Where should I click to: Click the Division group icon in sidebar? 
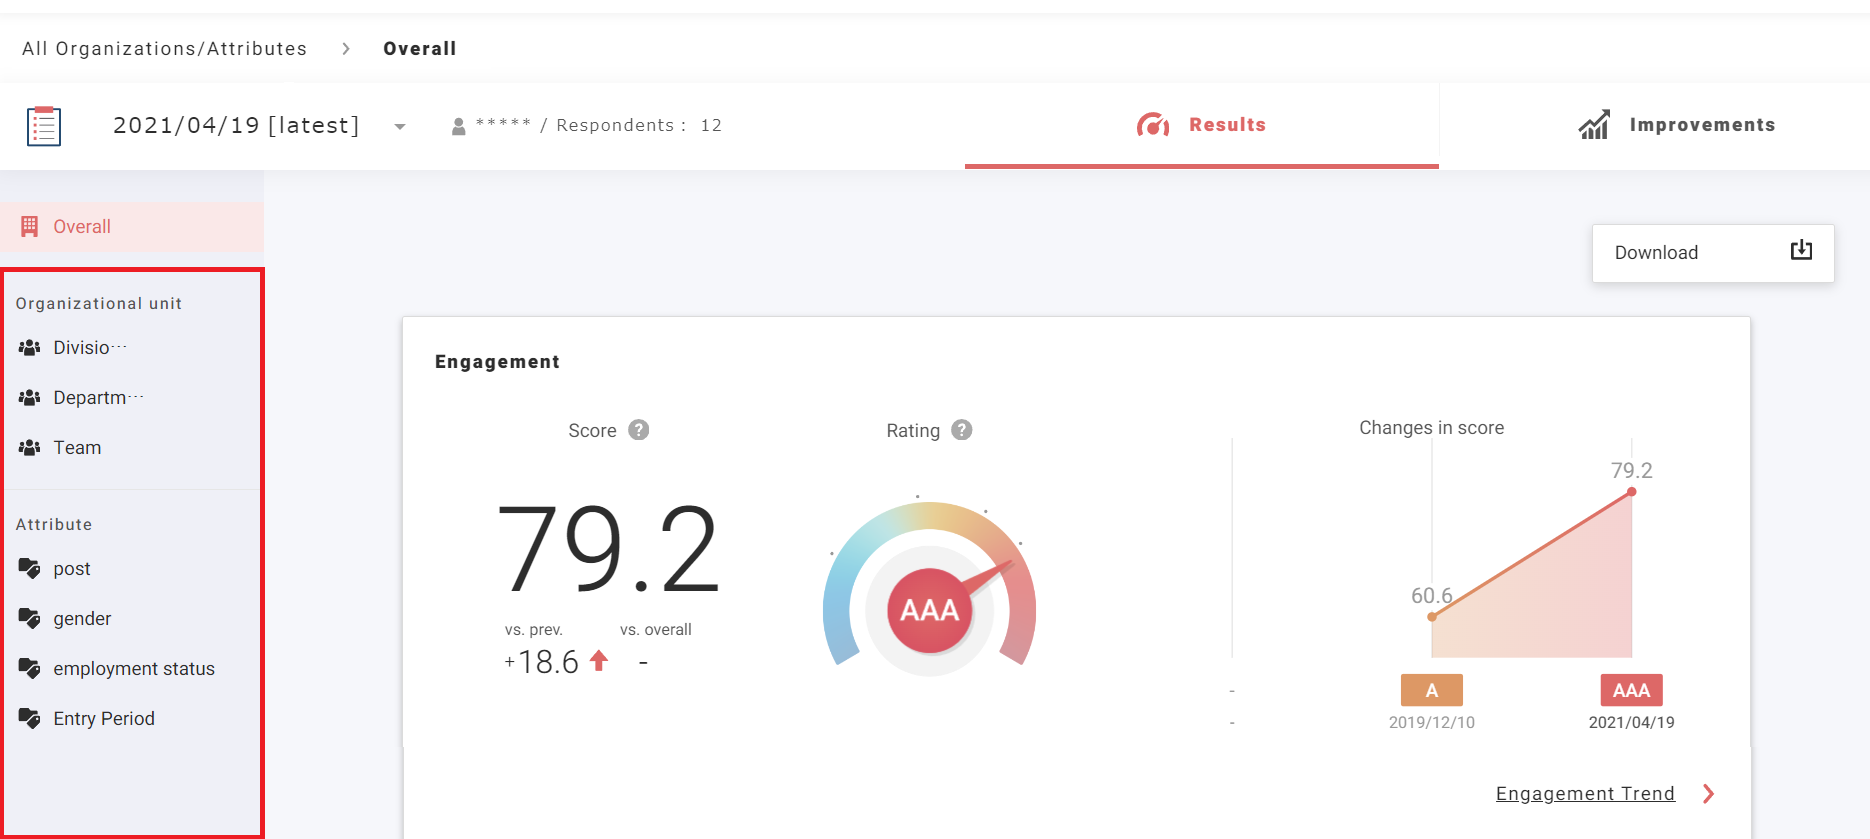coord(30,348)
